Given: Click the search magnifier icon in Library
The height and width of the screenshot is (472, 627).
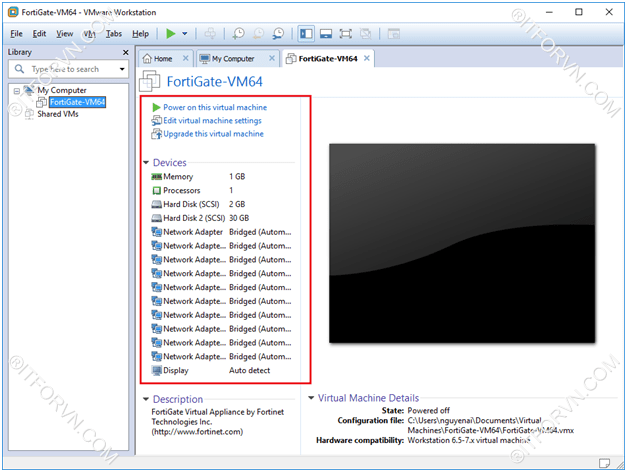Looking at the screenshot, I should 19,69.
